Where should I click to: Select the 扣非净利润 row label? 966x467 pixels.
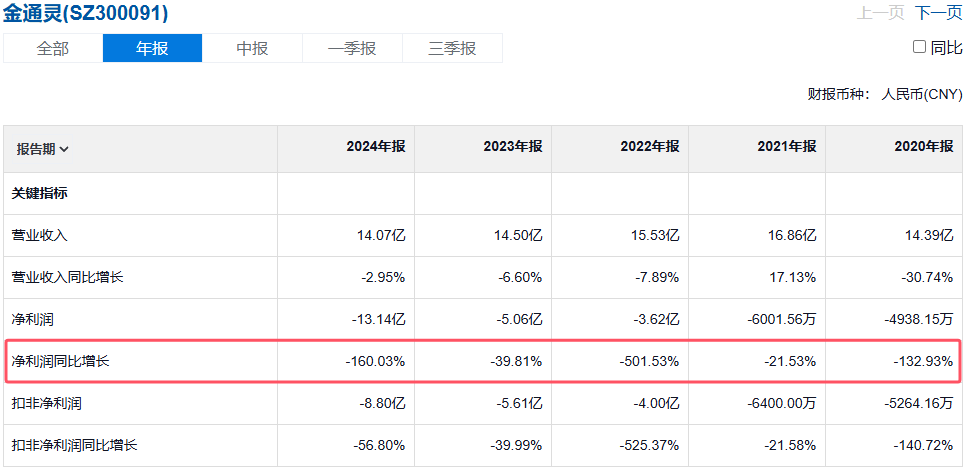pos(47,404)
